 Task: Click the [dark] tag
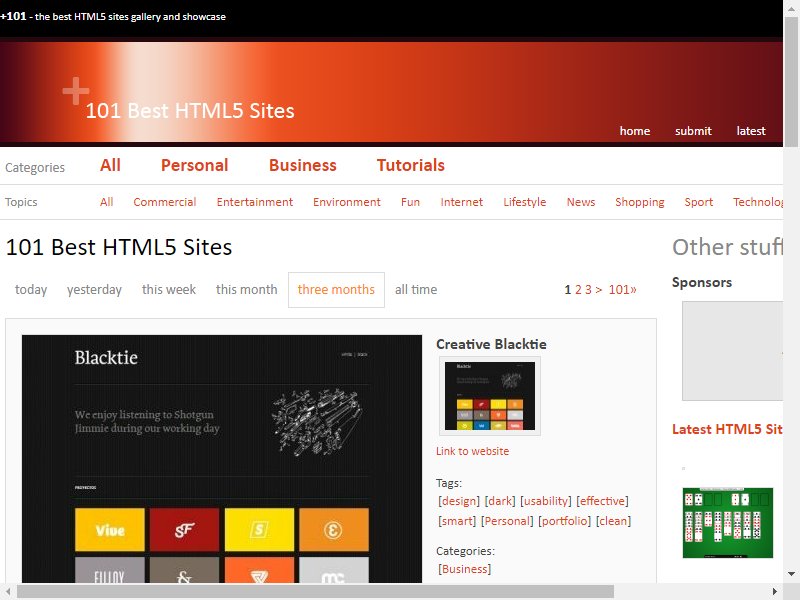tap(500, 501)
